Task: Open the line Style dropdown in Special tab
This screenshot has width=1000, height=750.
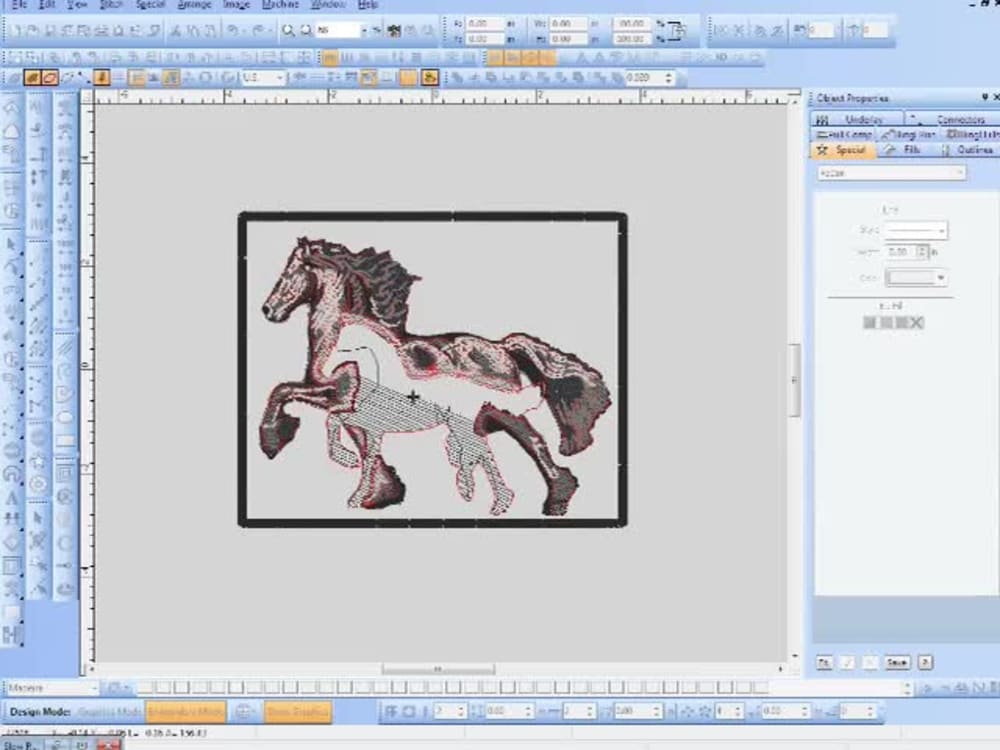Action: tap(941, 230)
